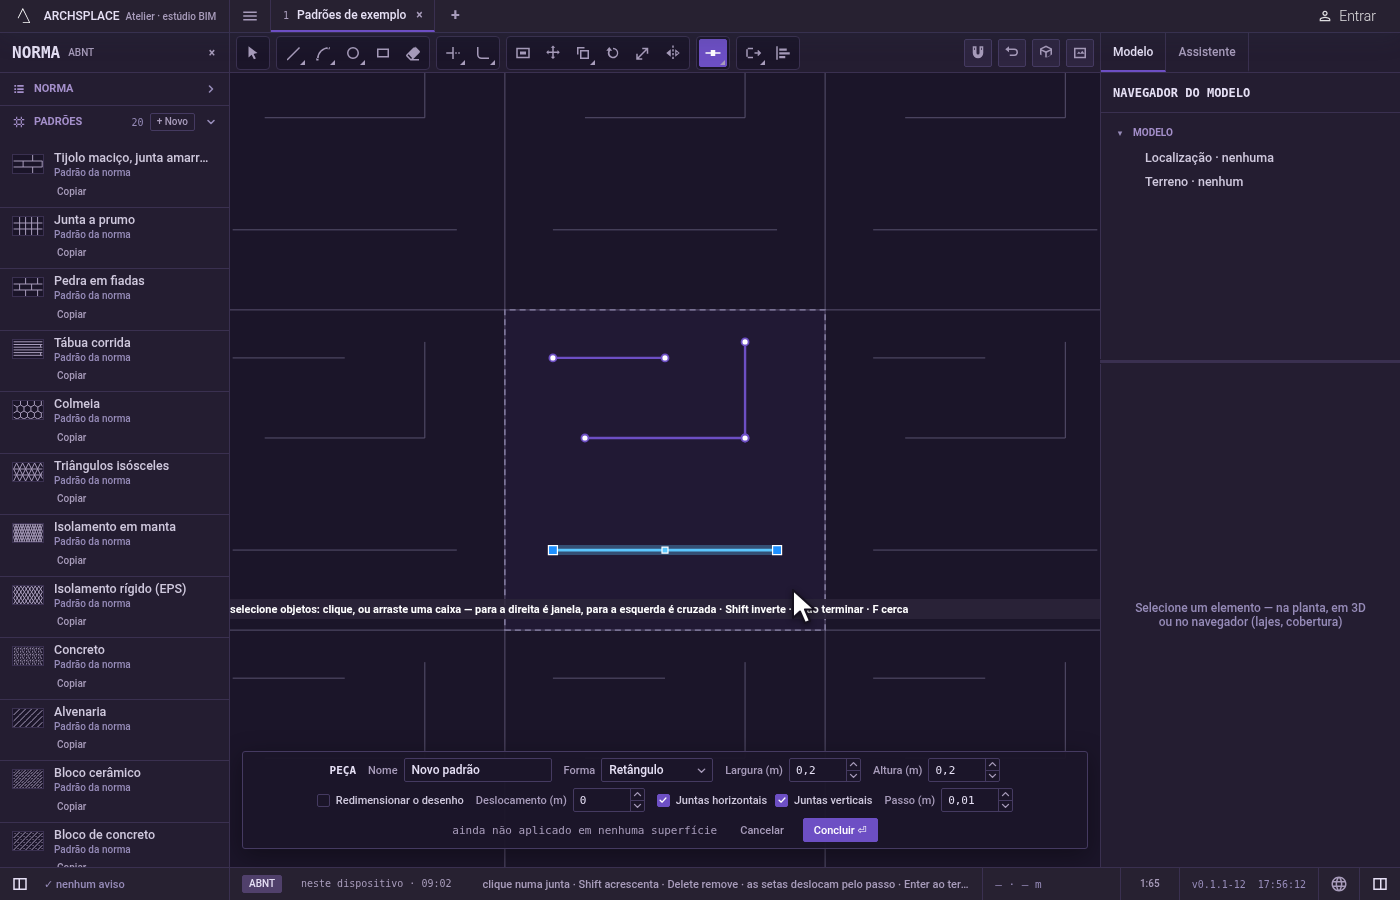1400x900 pixels.
Task: Open the hamburger menu
Action: click(x=250, y=16)
